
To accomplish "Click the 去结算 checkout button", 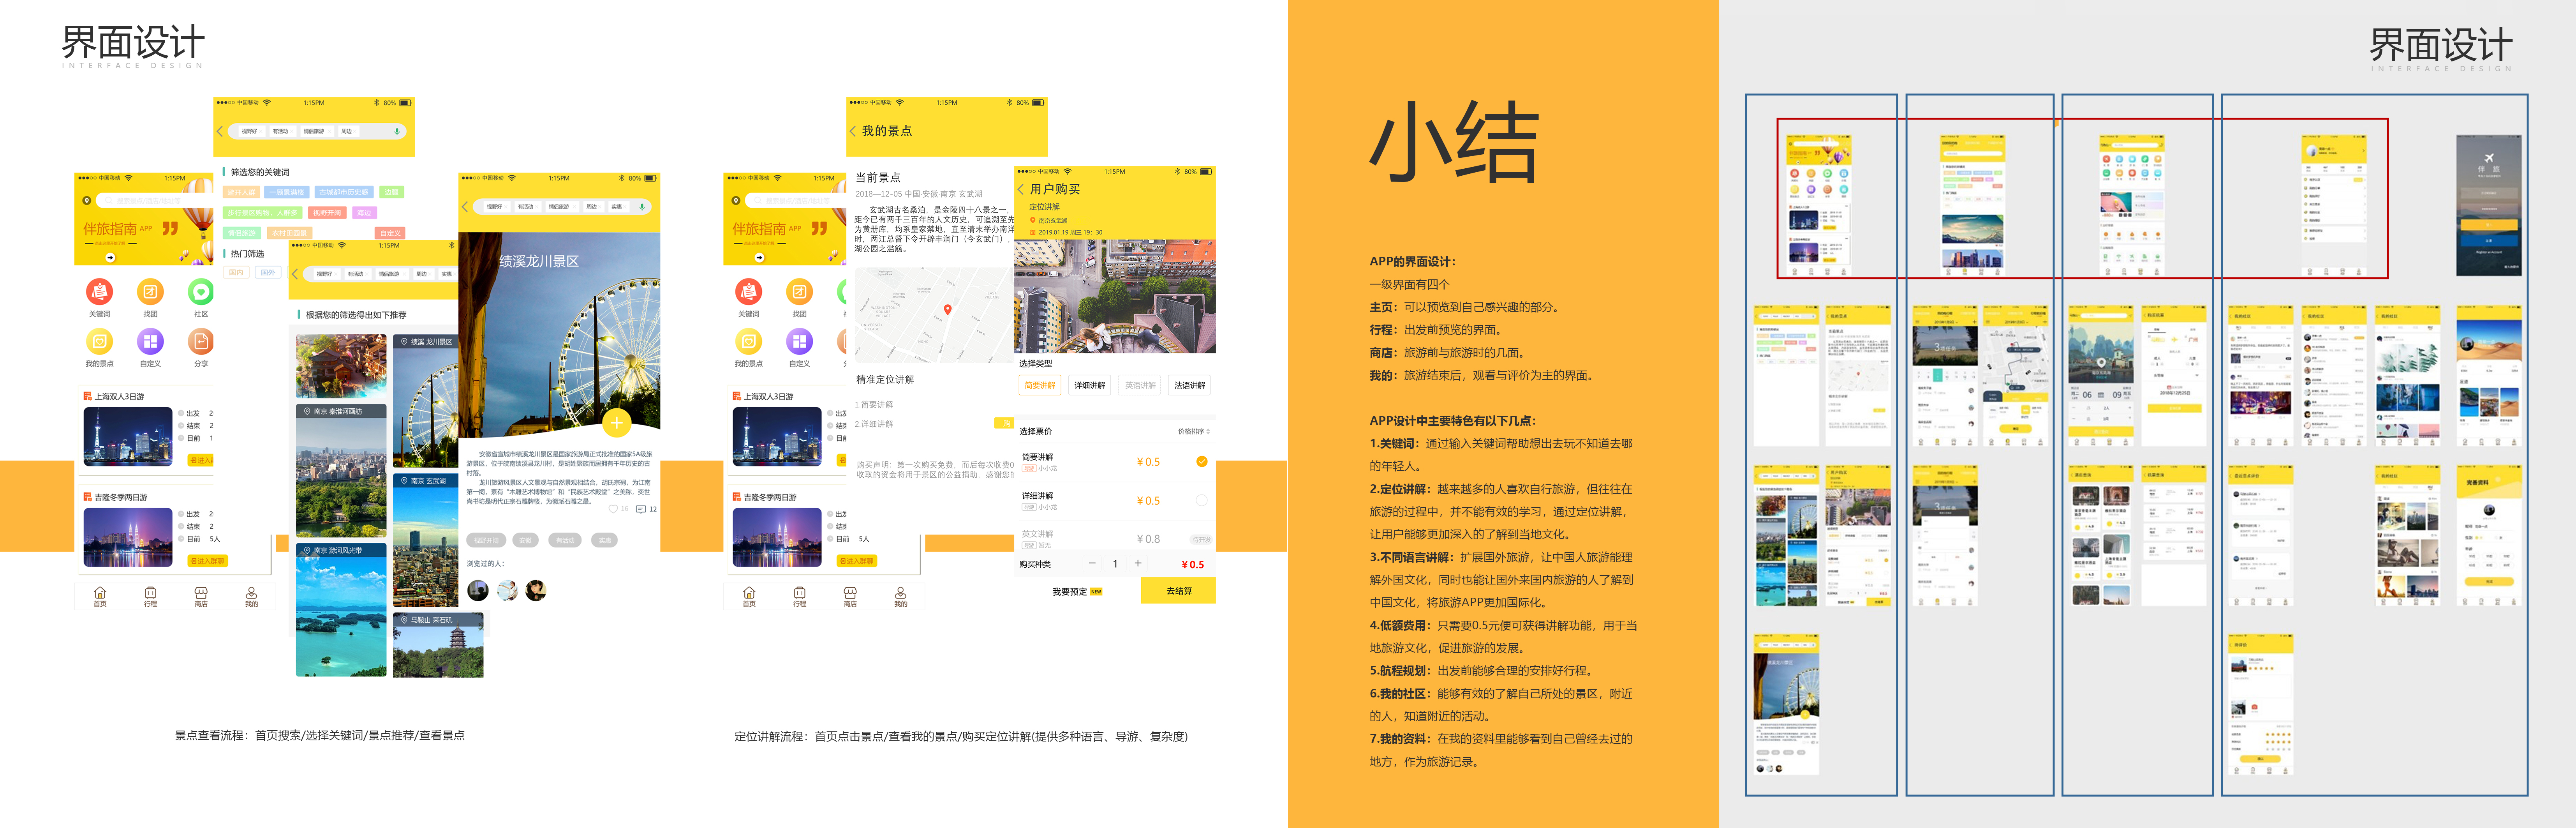I will 1178,591.
